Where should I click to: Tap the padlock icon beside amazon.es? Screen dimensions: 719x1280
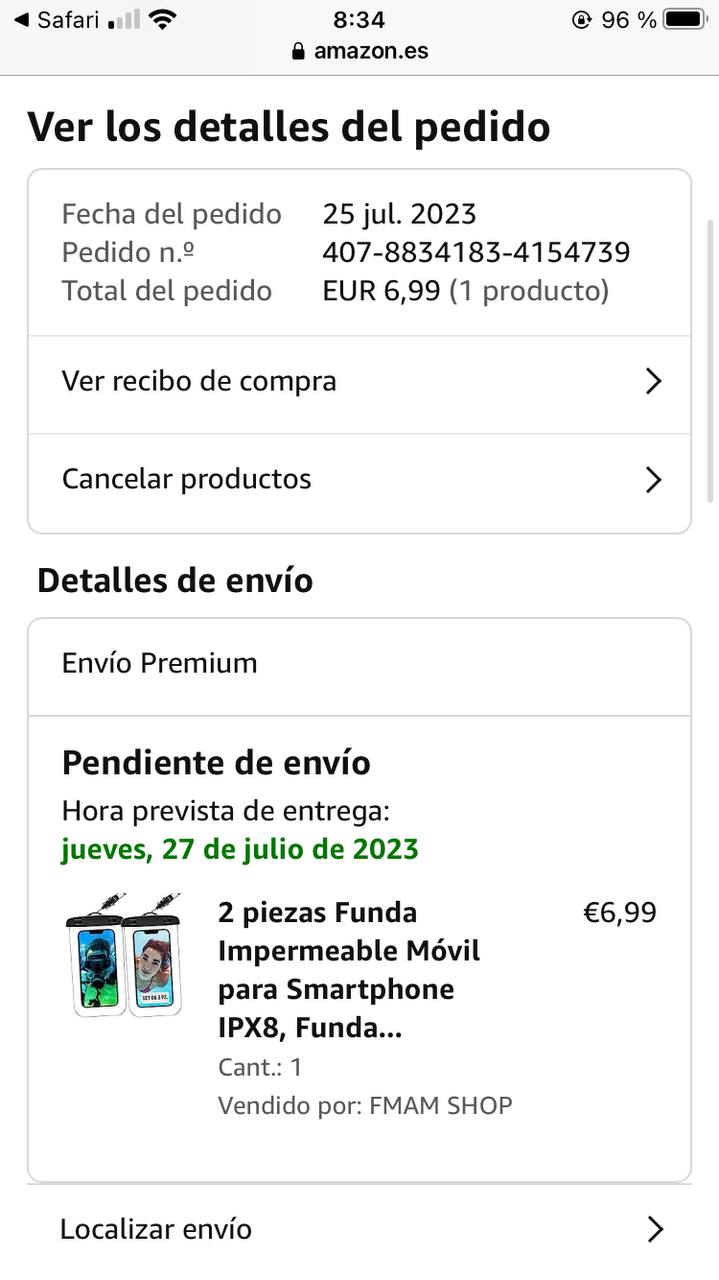point(298,52)
